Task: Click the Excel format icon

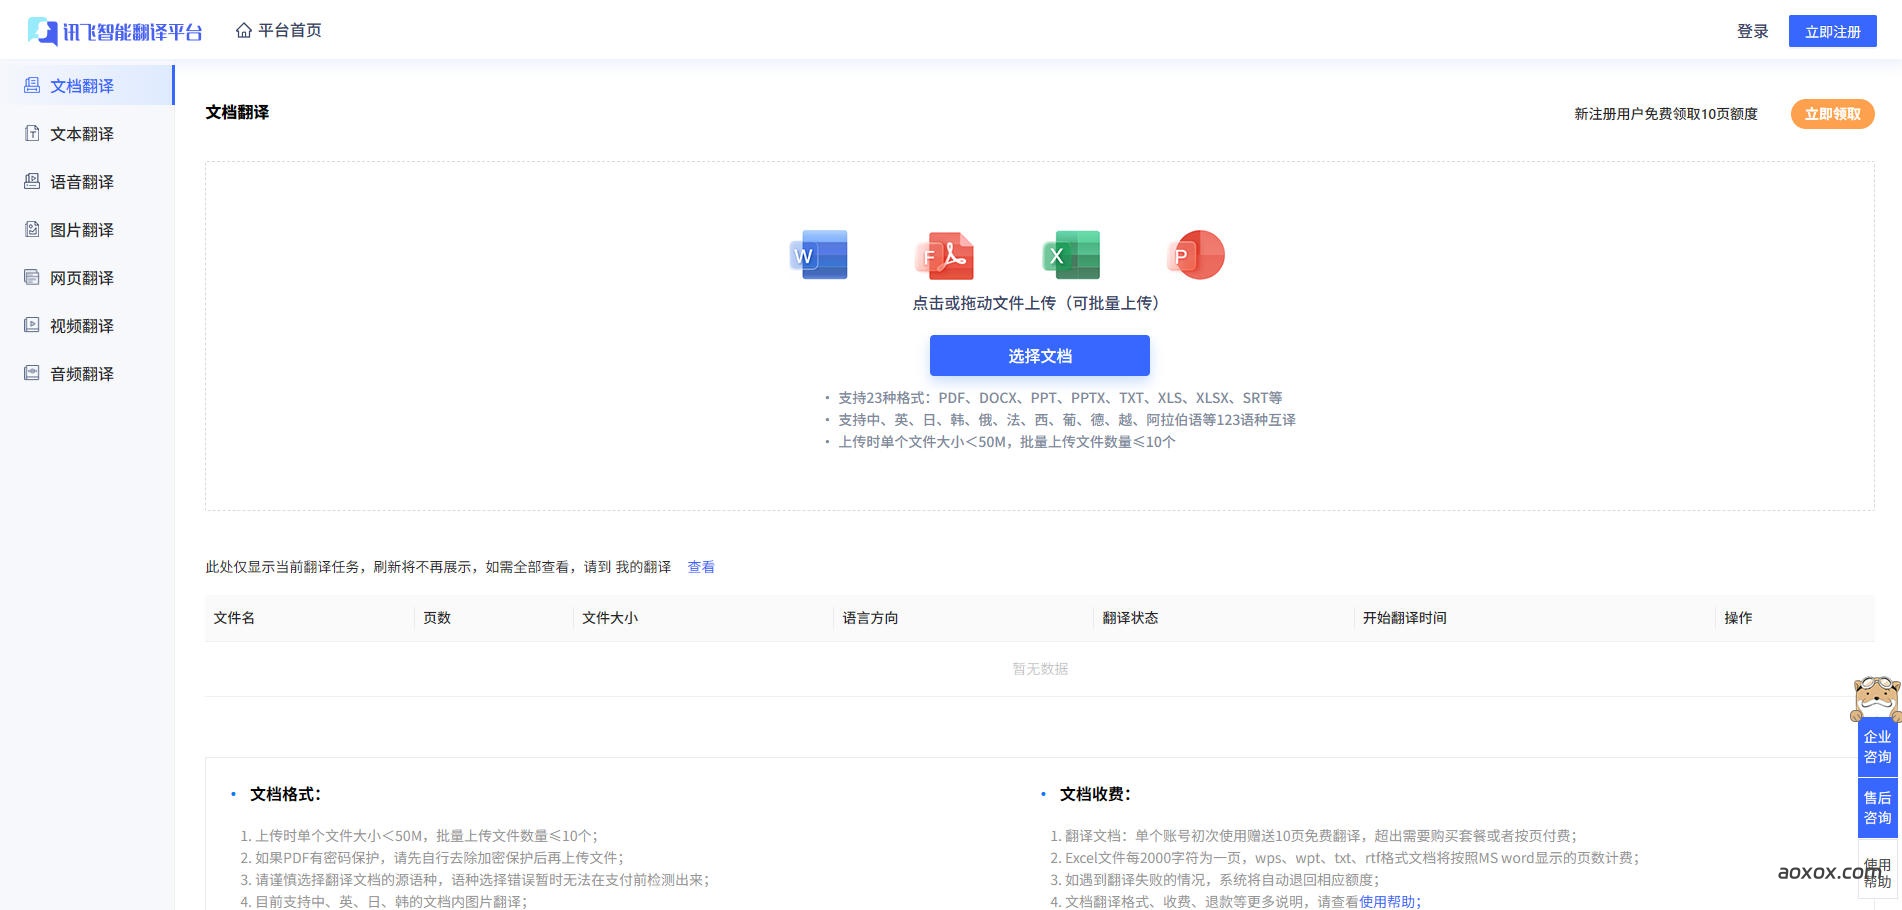Action: (1070, 255)
